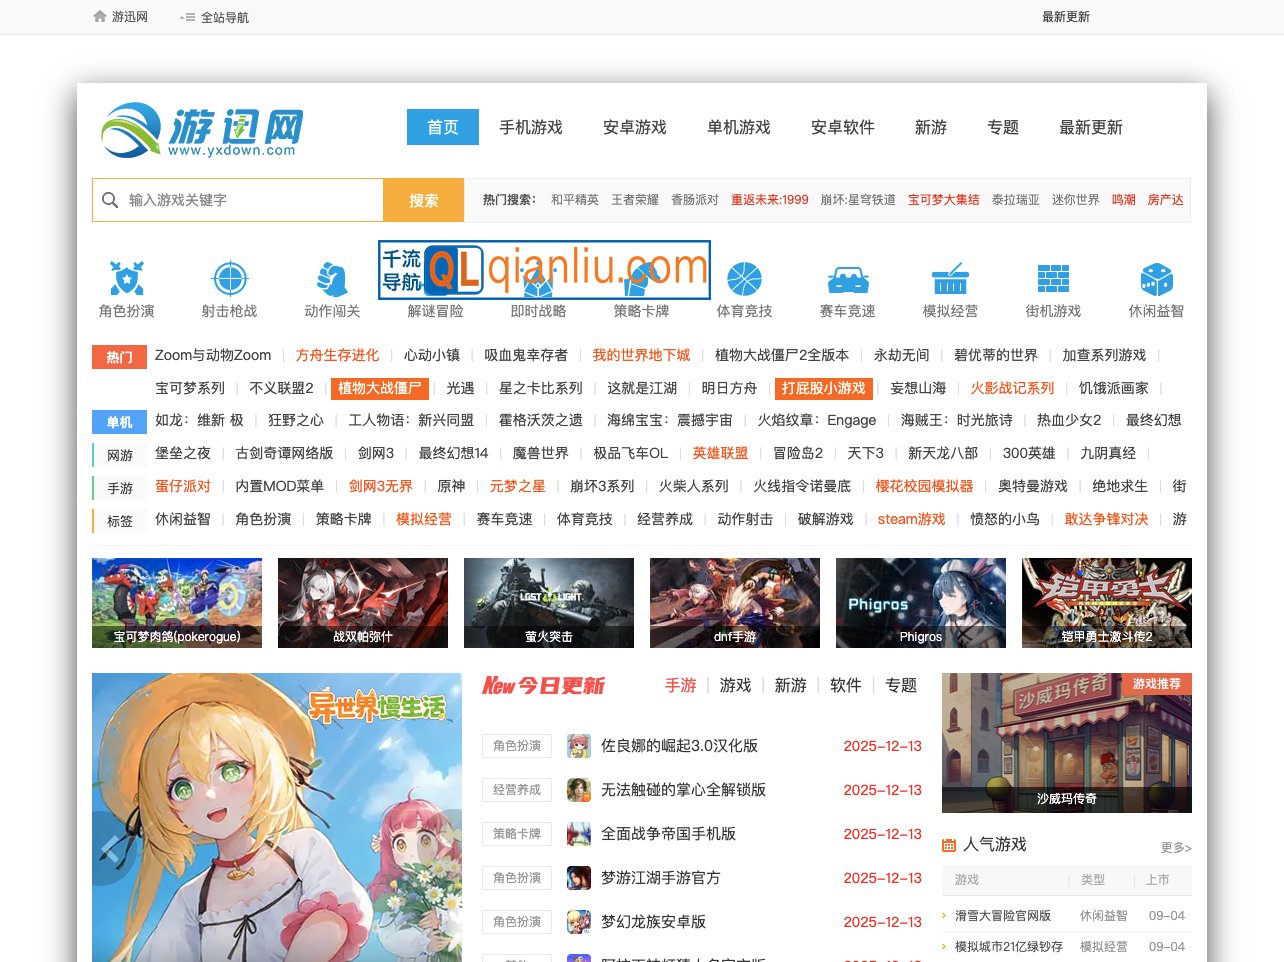
Task: Click the calendar icon beside 人气游戏
Action: point(948,843)
